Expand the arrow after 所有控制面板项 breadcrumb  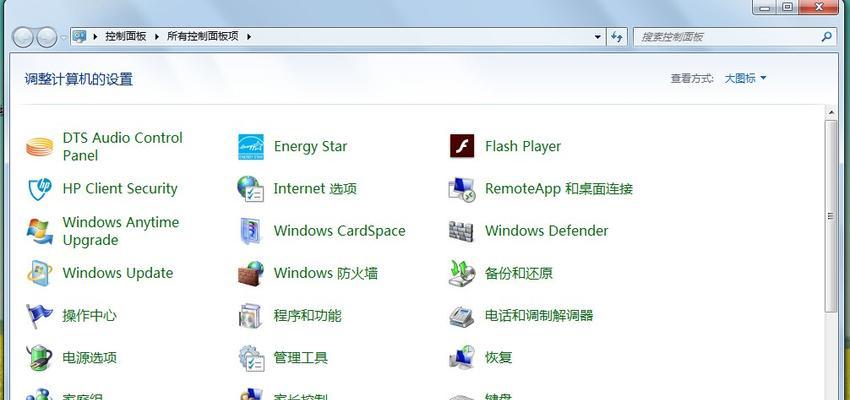click(249, 37)
